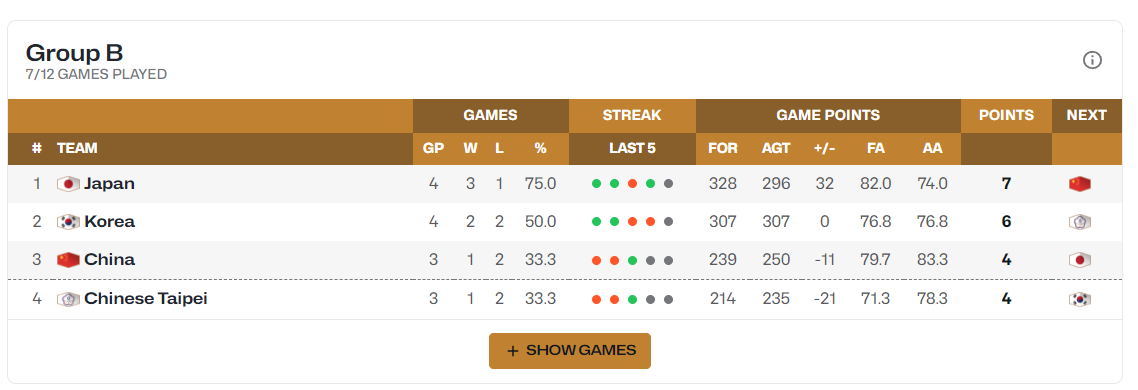Click Korea's last orange streak dot

[650, 222]
